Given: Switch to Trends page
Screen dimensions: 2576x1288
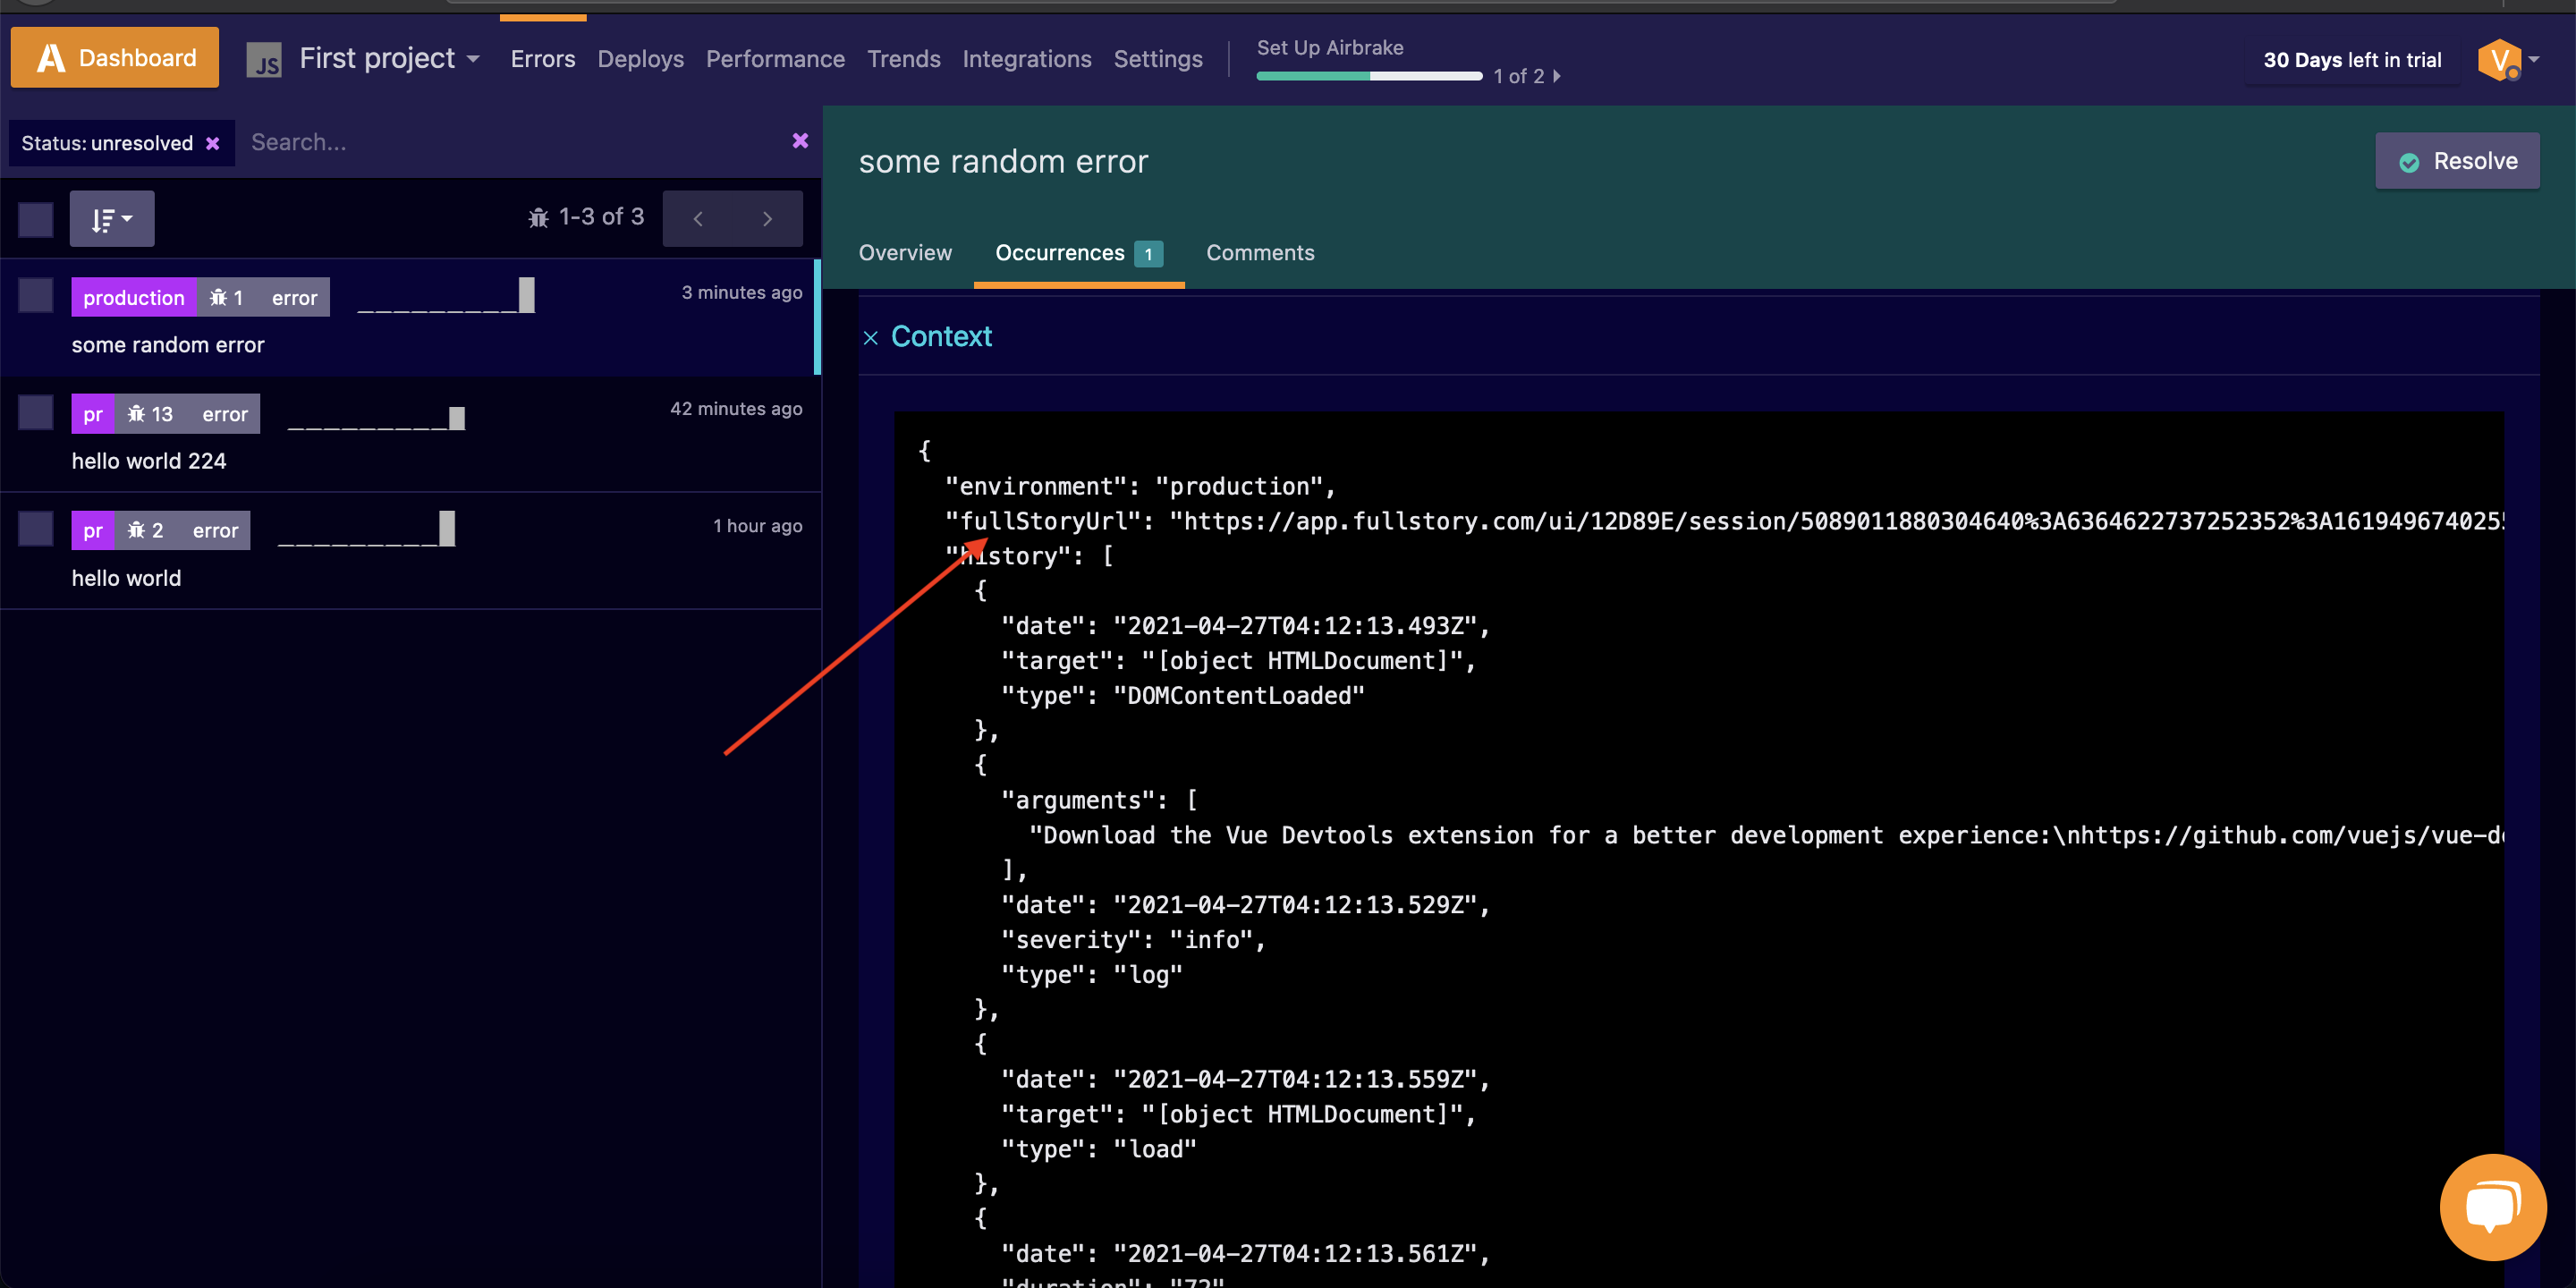Looking at the screenshot, I should coord(903,59).
